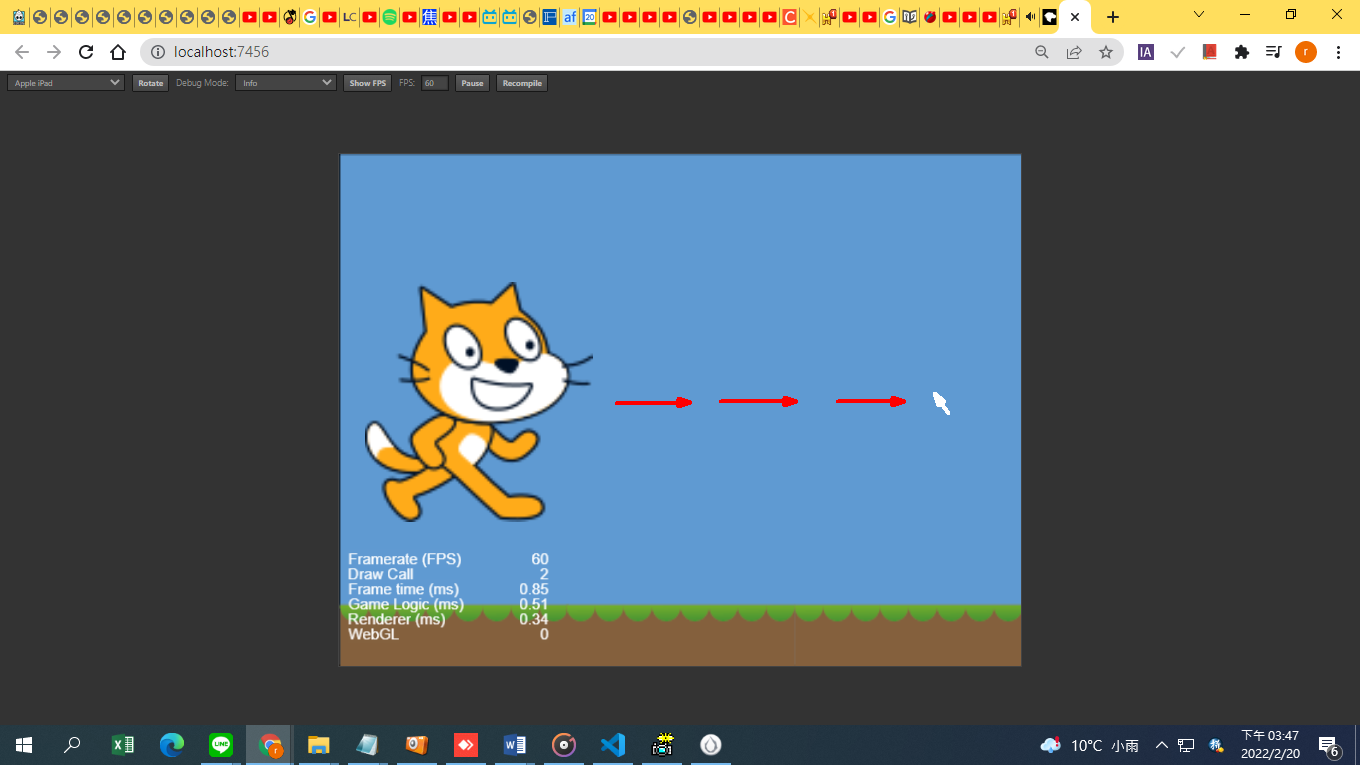Click the Recompile button
The height and width of the screenshot is (765, 1360).
[522, 83]
